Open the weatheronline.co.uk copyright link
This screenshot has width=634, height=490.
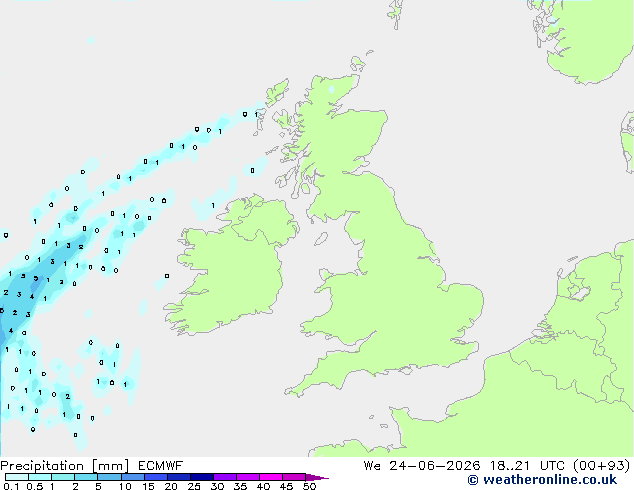542,480
